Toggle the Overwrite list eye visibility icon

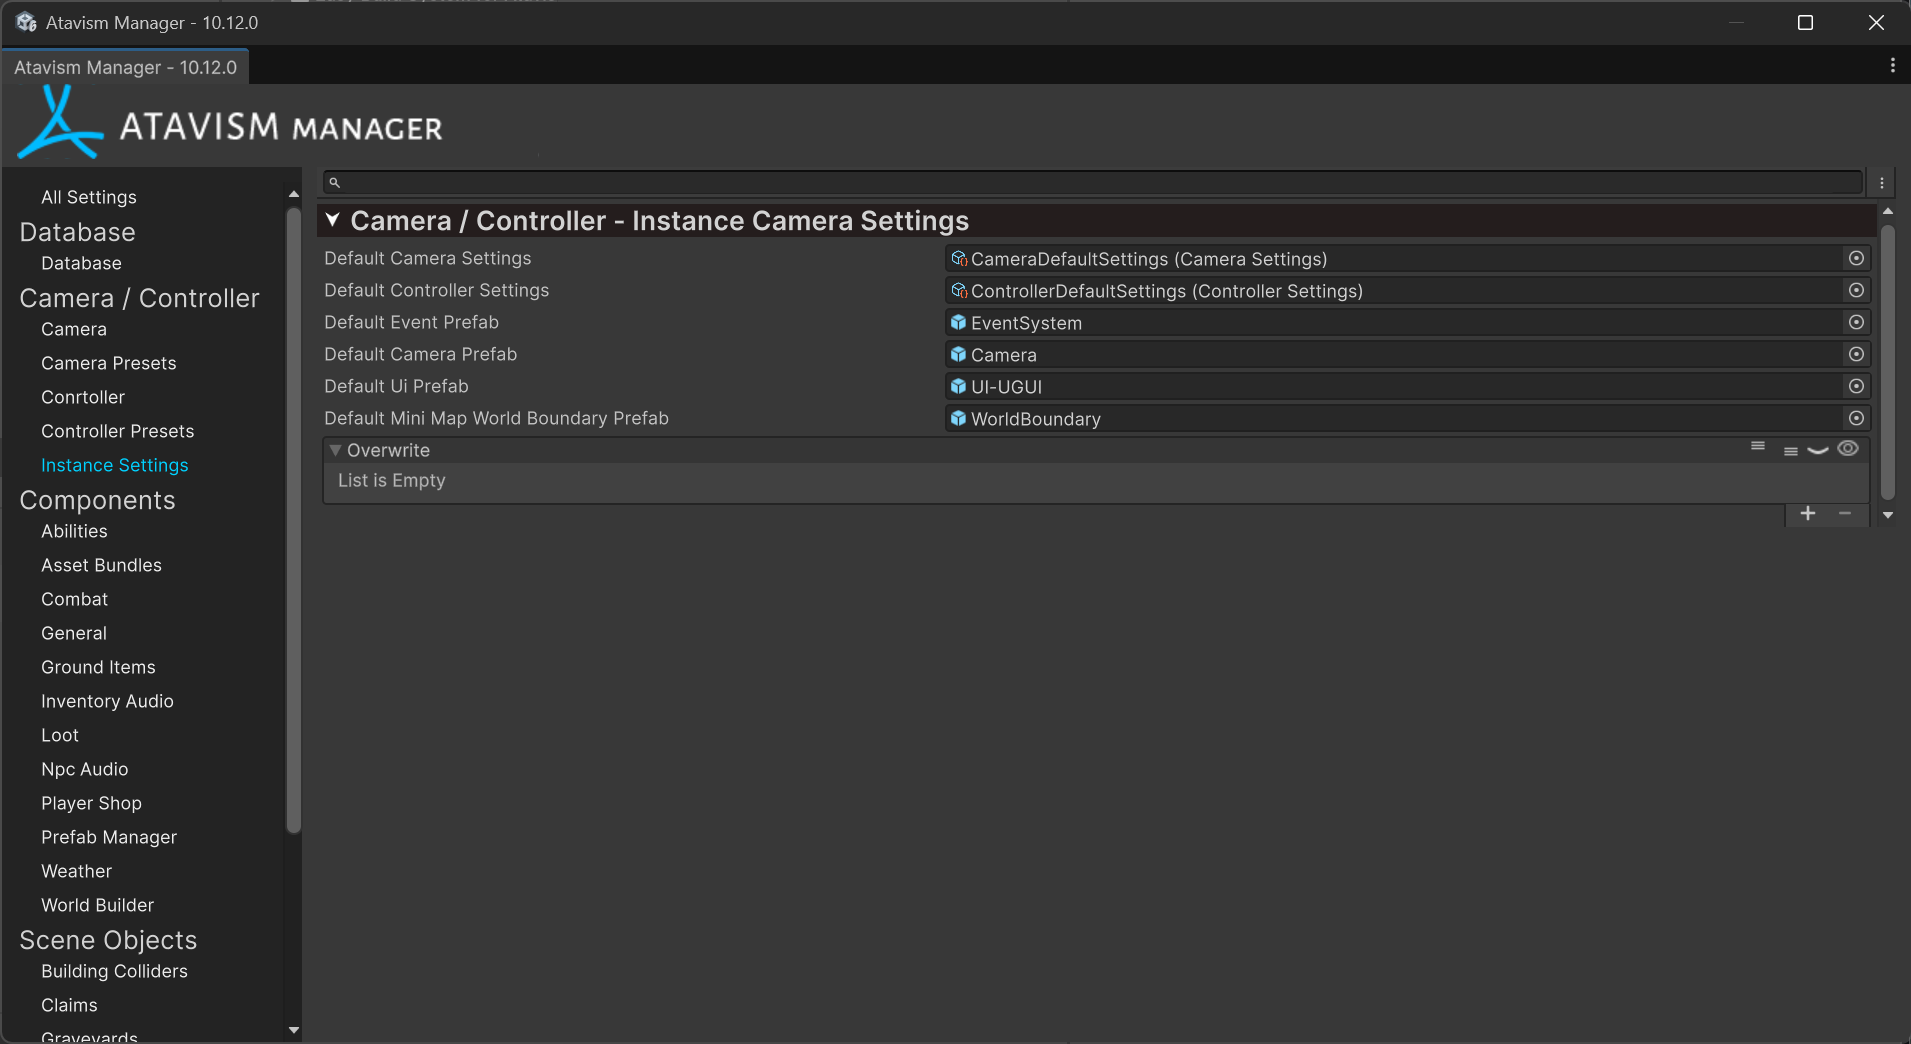coord(1848,448)
